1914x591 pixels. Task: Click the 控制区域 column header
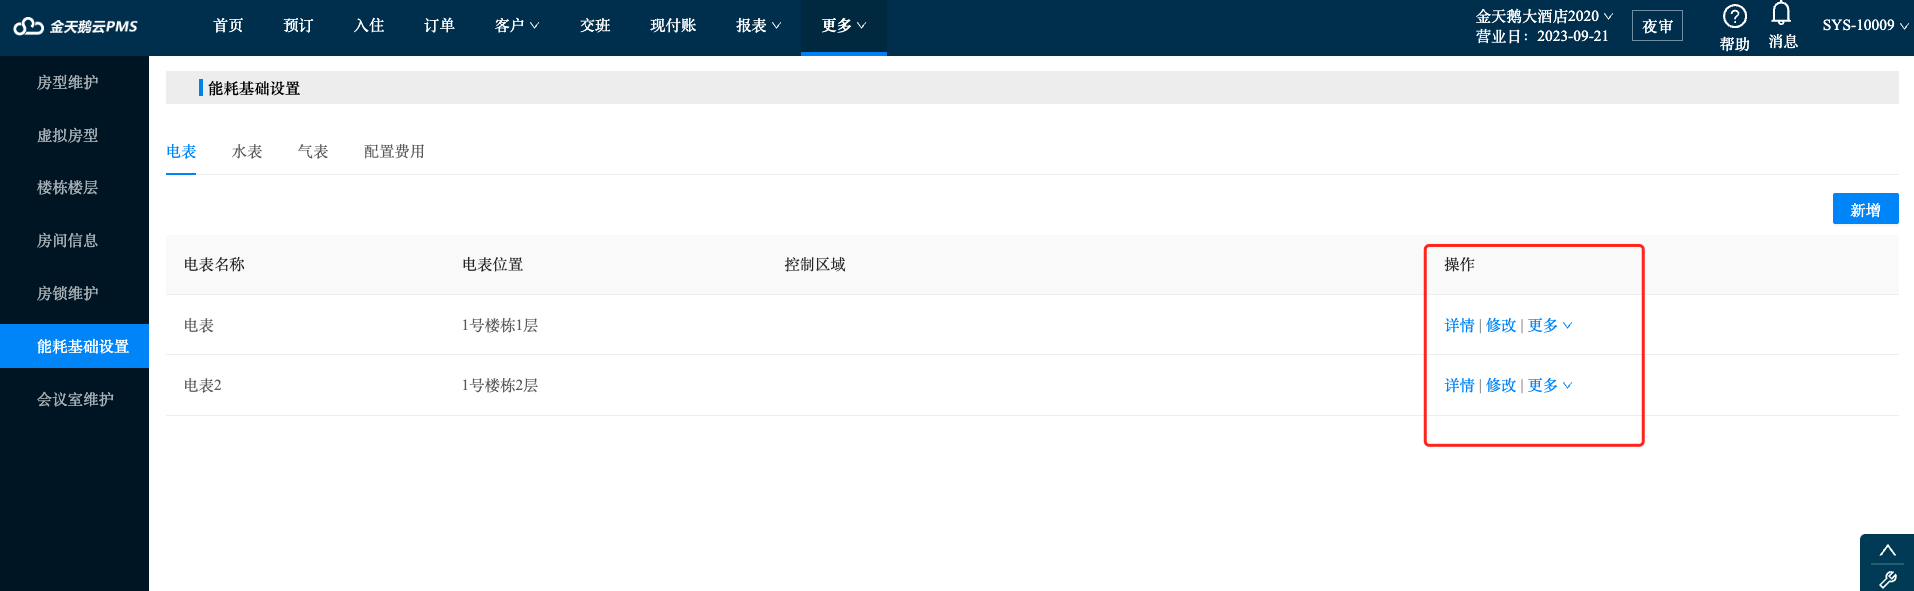coord(815,265)
